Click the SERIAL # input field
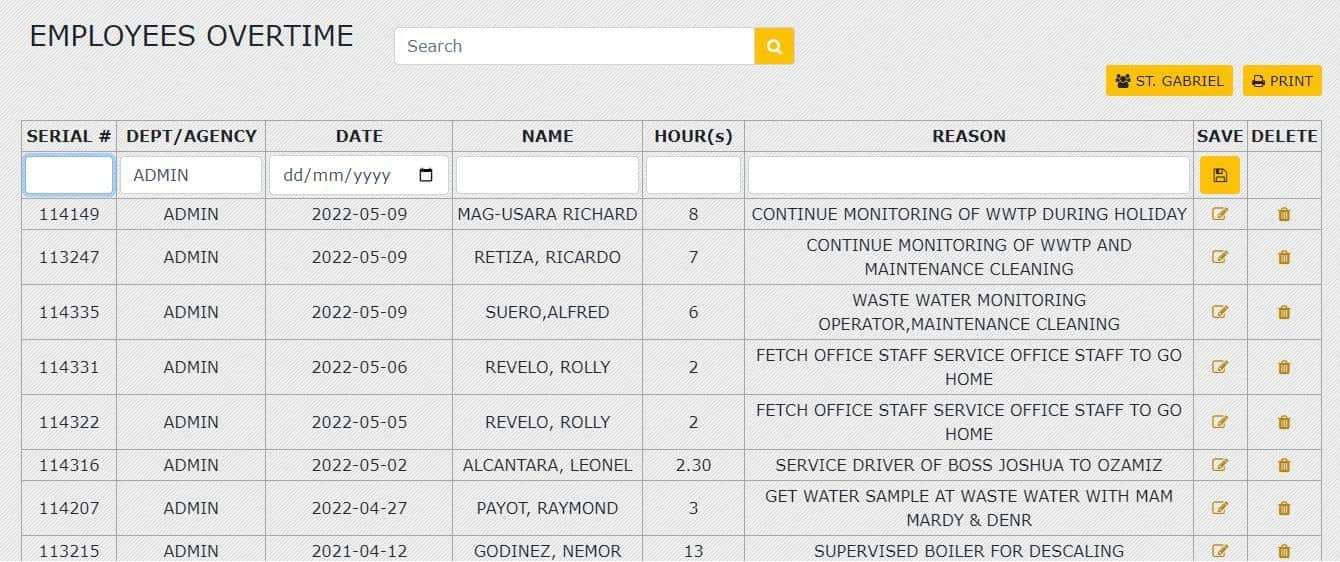Viewport: 1340px width, 562px height. click(x=69, y=175)
